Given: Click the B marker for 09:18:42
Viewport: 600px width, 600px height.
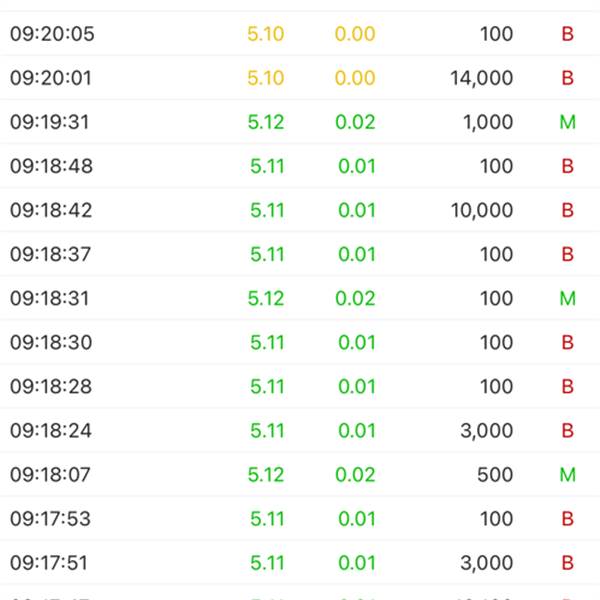Looking at the screenshot, I should point(567,210).
